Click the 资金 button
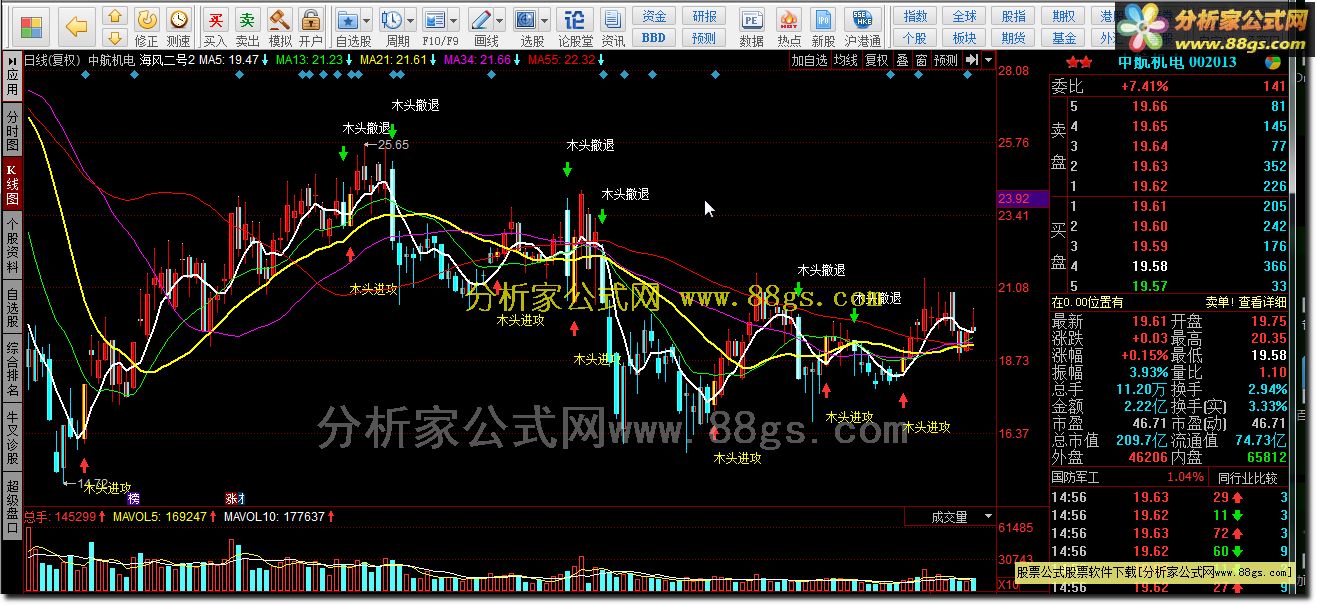 pos(653,16)
